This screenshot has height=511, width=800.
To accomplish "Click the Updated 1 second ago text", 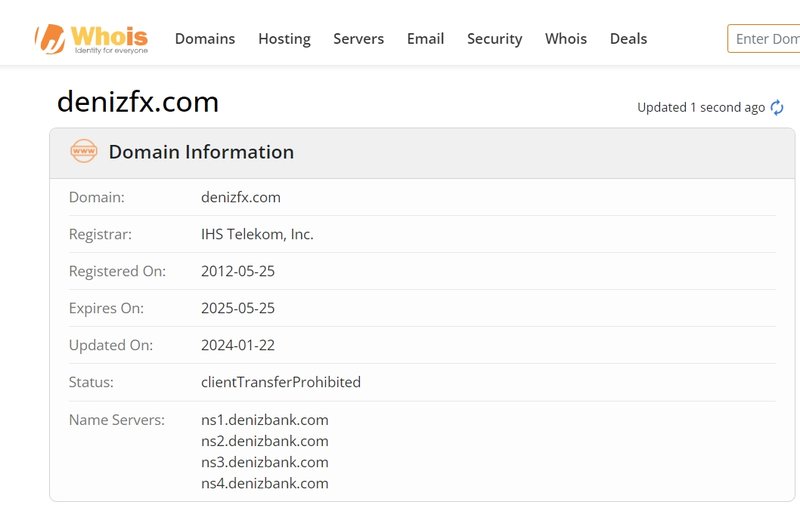I will (701, 107).
